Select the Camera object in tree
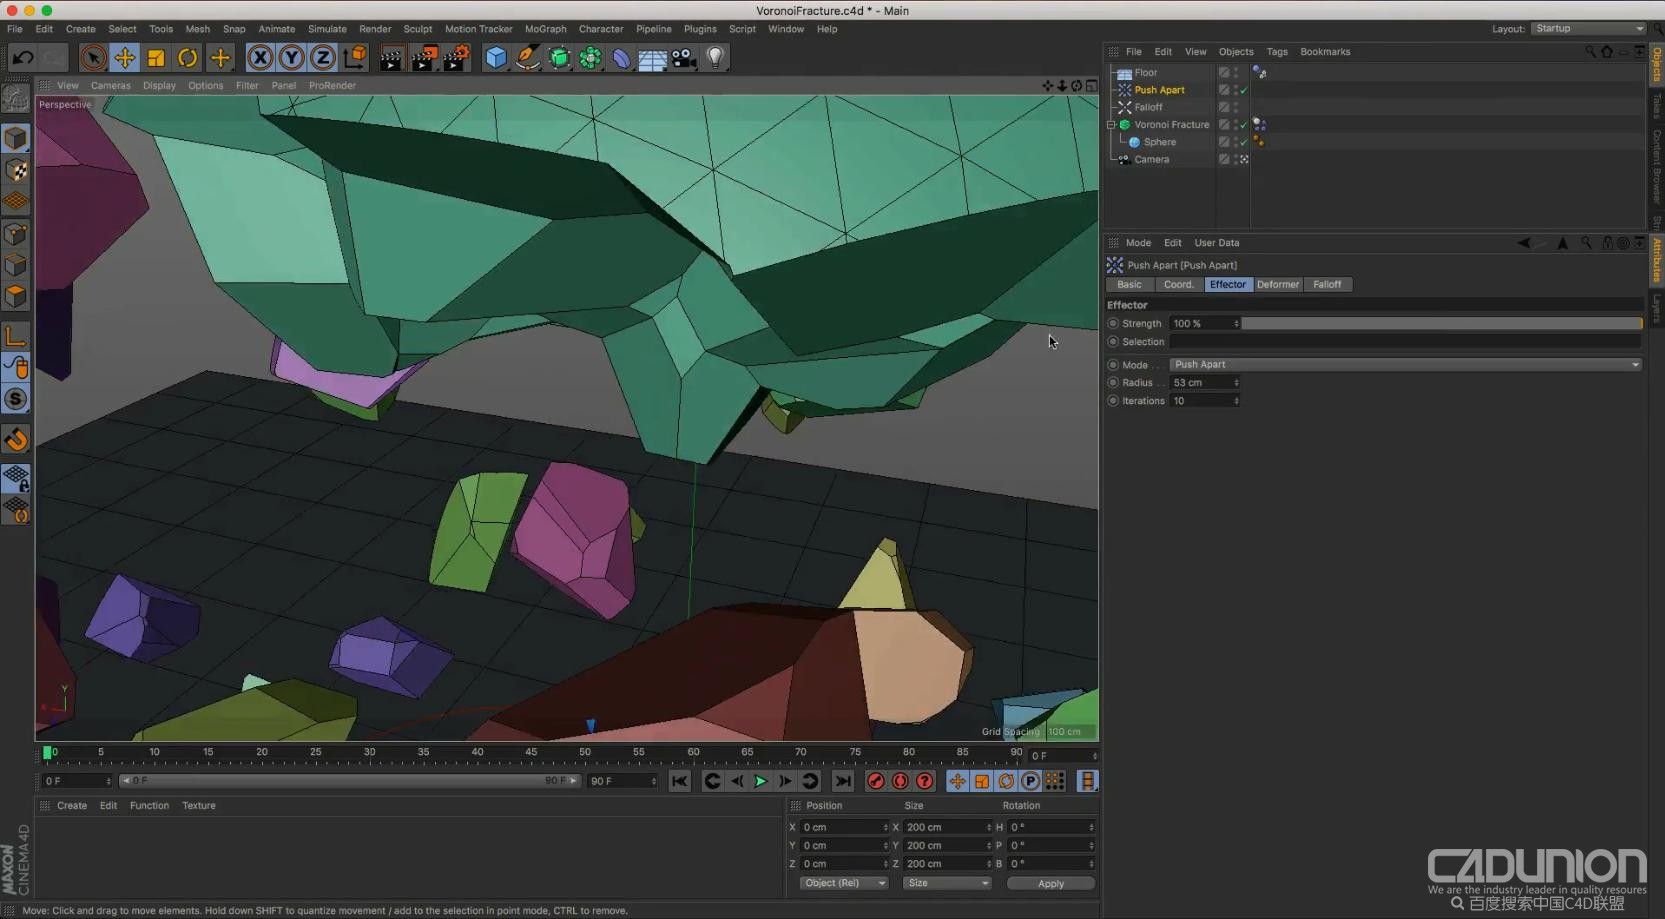This screenshot has width=1665, height=919. [x=1152, y=160]
